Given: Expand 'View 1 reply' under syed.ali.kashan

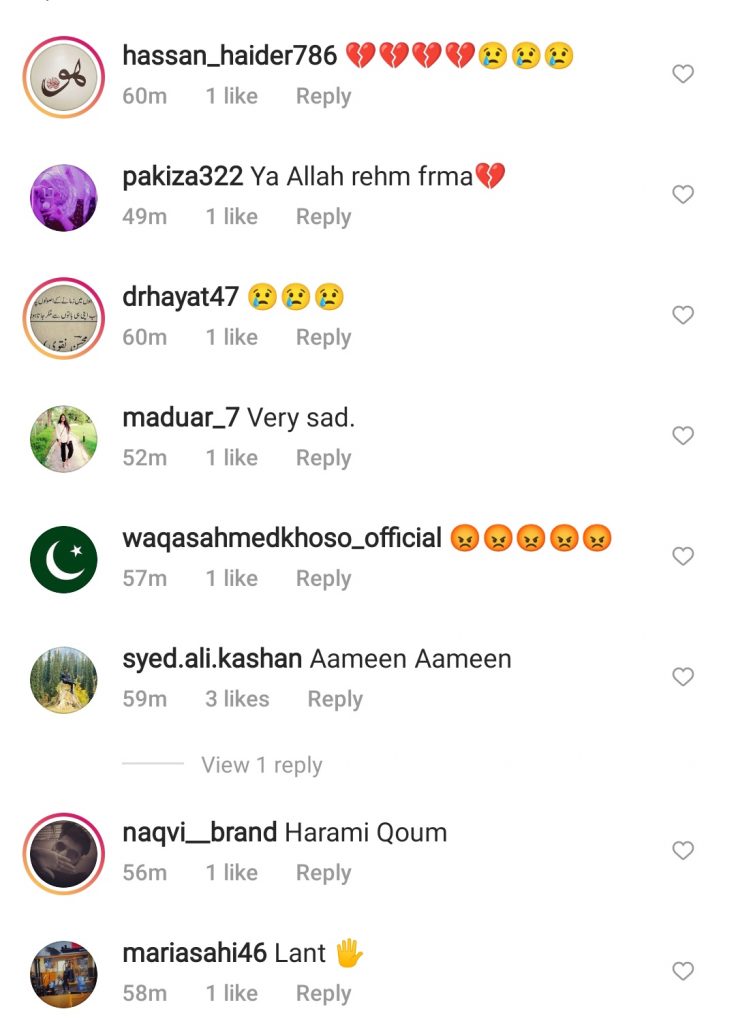Looking at the screenshot, I should 261,765.
